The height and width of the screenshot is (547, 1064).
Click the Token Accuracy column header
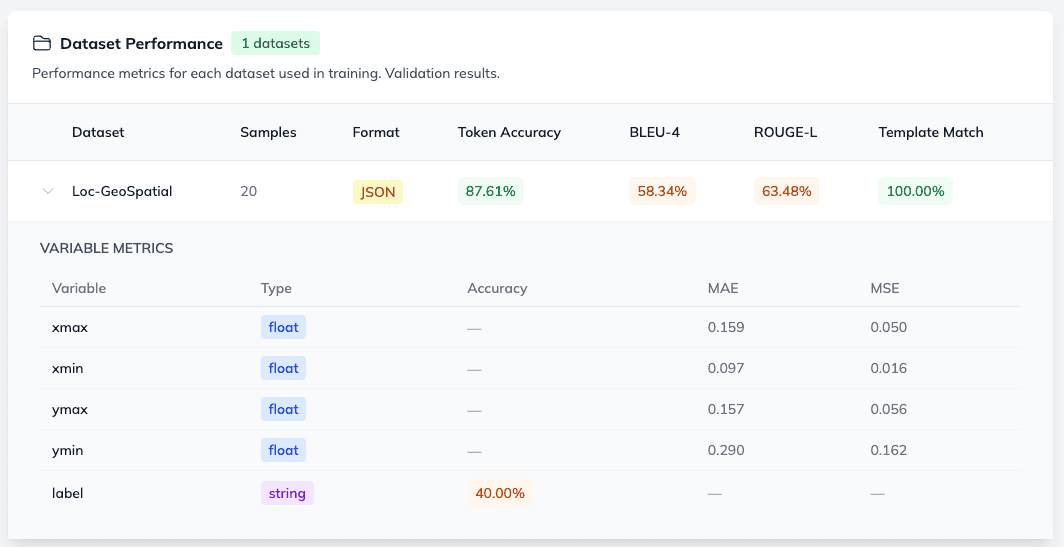[x=509, y=132]
